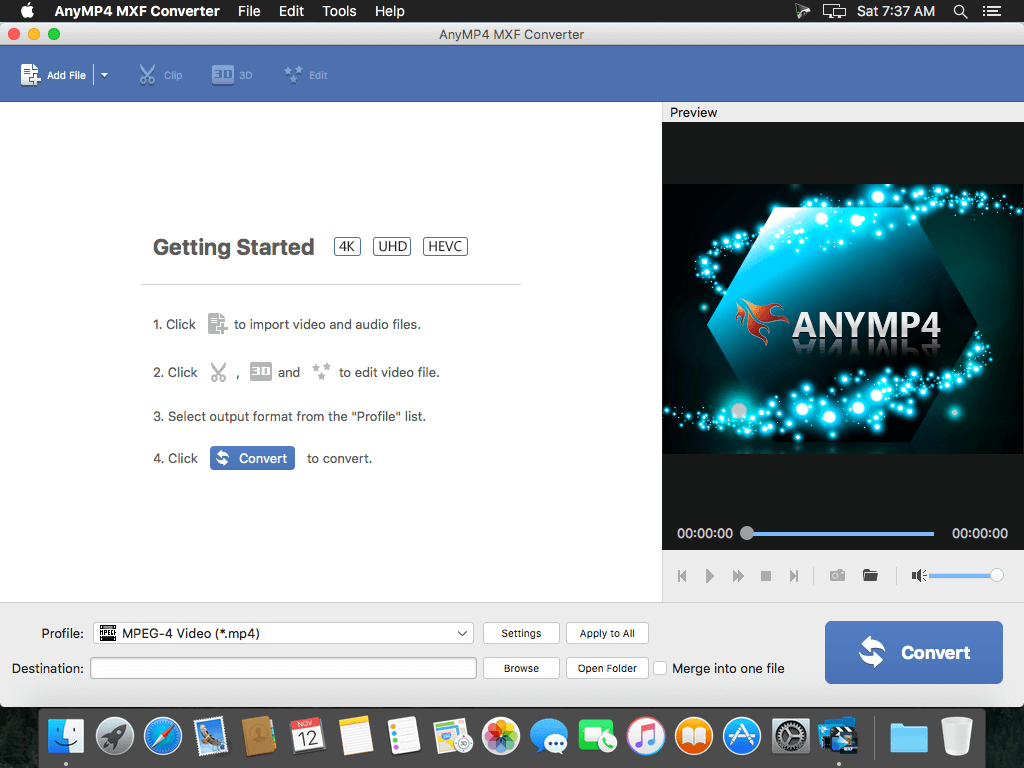1024x768 pixels.
Task: Stop the preview playback
Action: point(766,575)
